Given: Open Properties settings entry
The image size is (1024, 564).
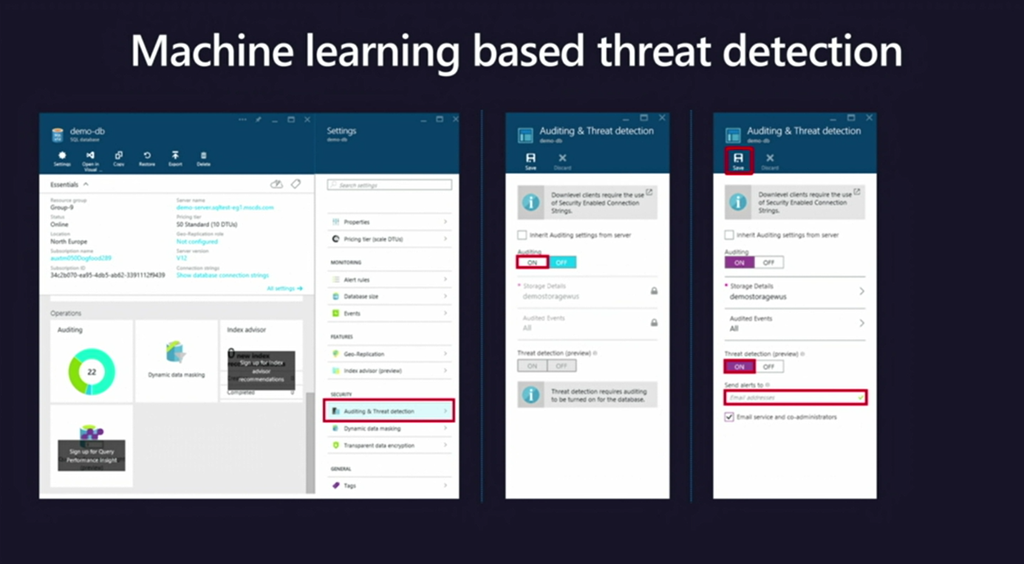Looking at the screenshot, I should (390, 222).
